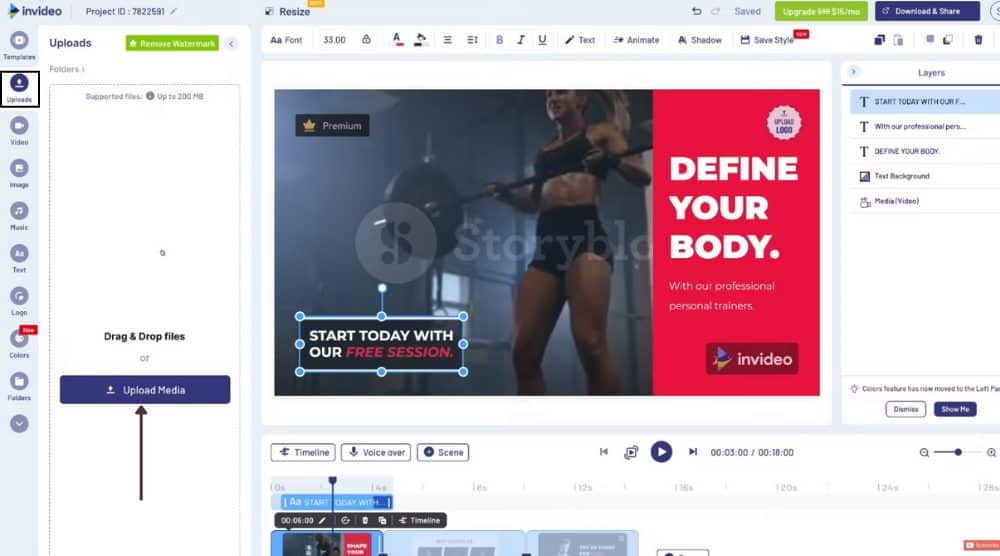Open the Logo sidebar panel
The width and height of the screenshot is (1000, 556).
[19, 302]
